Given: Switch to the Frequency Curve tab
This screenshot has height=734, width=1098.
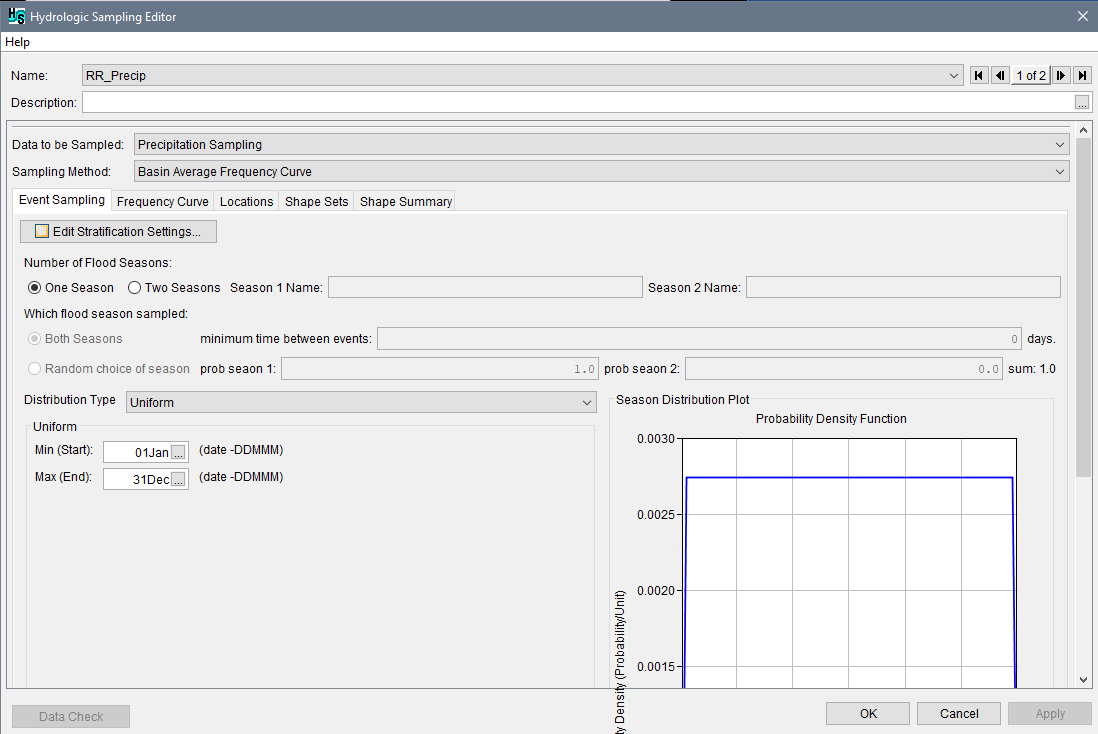Looking at the screenshot, I should [x=162, y=200].
